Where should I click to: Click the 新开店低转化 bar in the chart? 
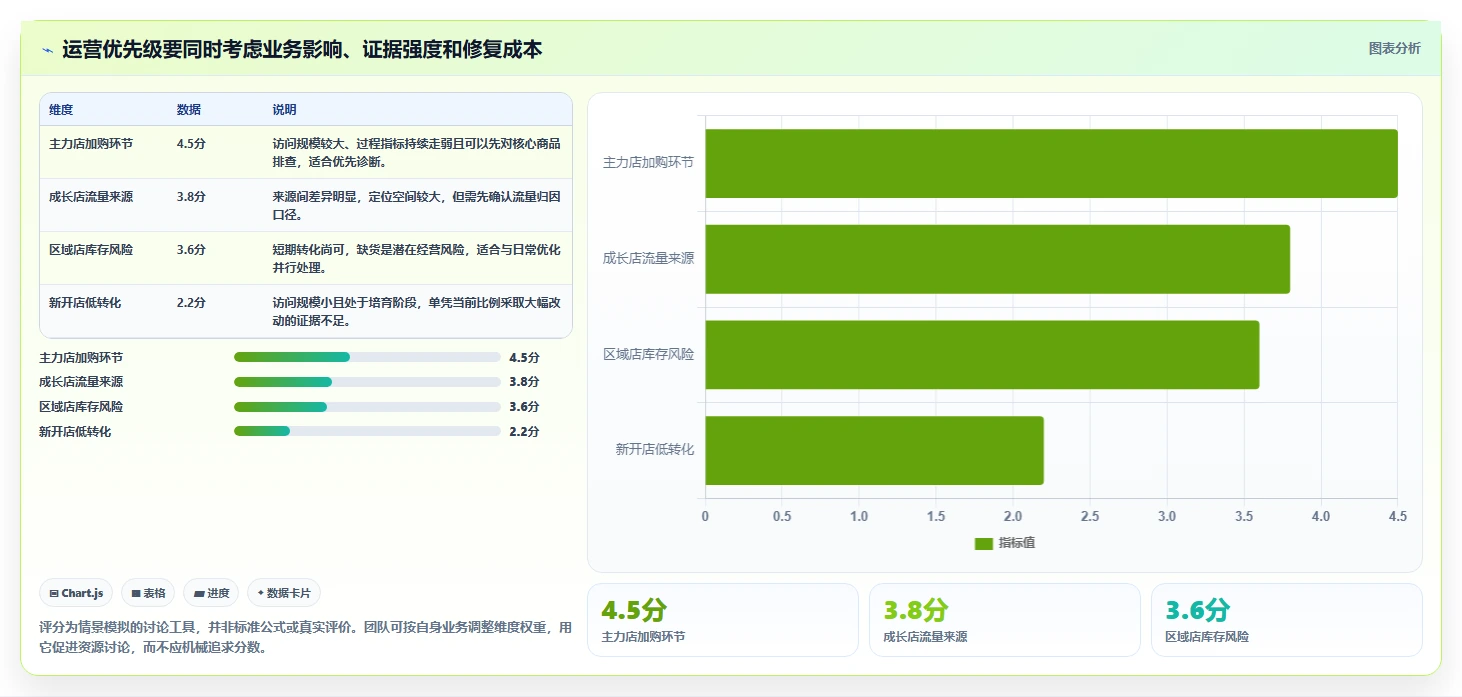875,451
